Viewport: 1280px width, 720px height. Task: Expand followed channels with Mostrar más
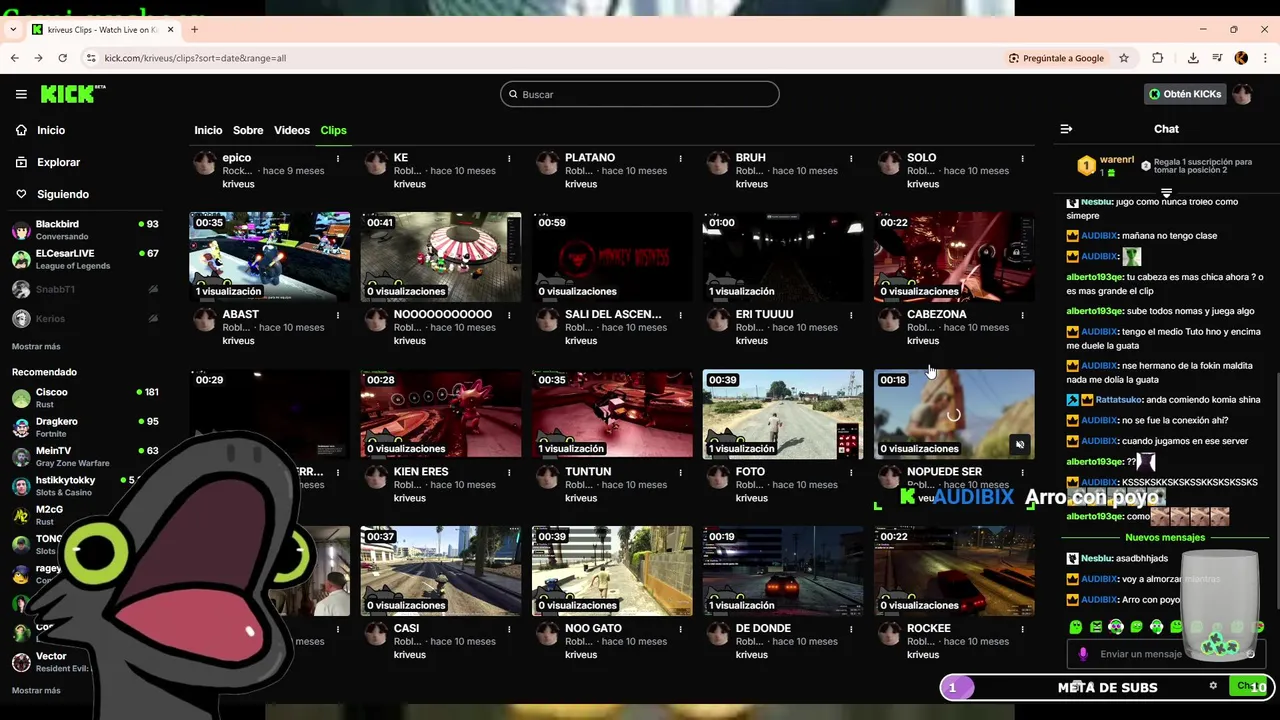[36, 346]
